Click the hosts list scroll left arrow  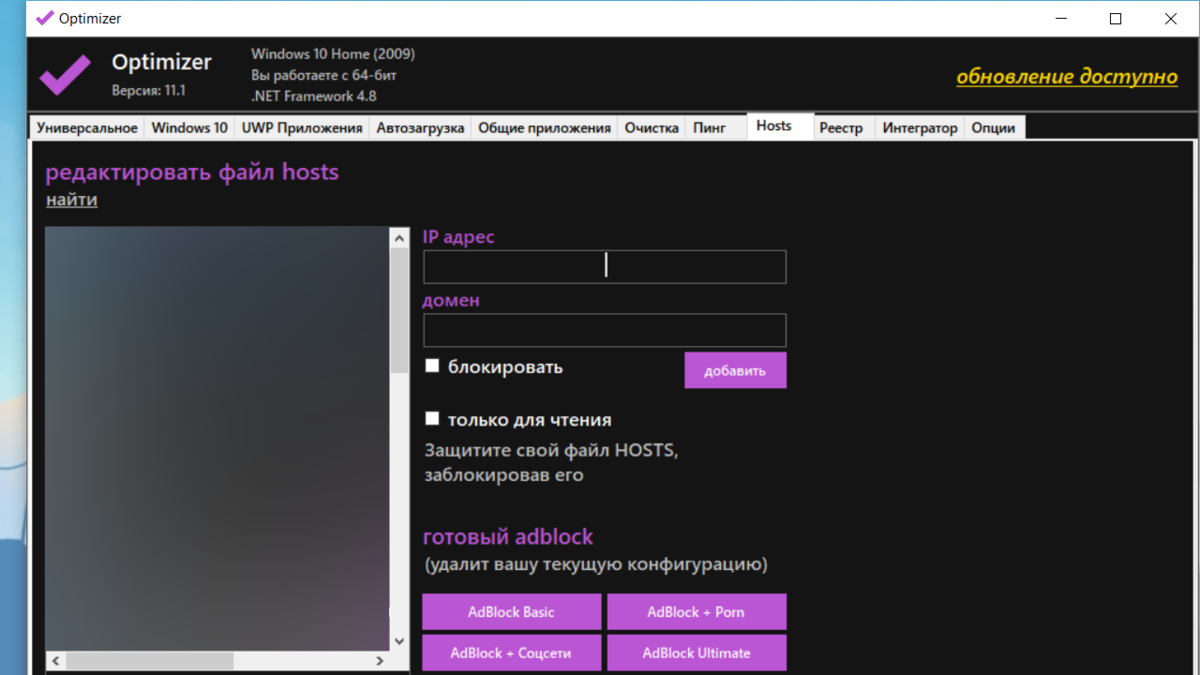click(x=56, y=661)
